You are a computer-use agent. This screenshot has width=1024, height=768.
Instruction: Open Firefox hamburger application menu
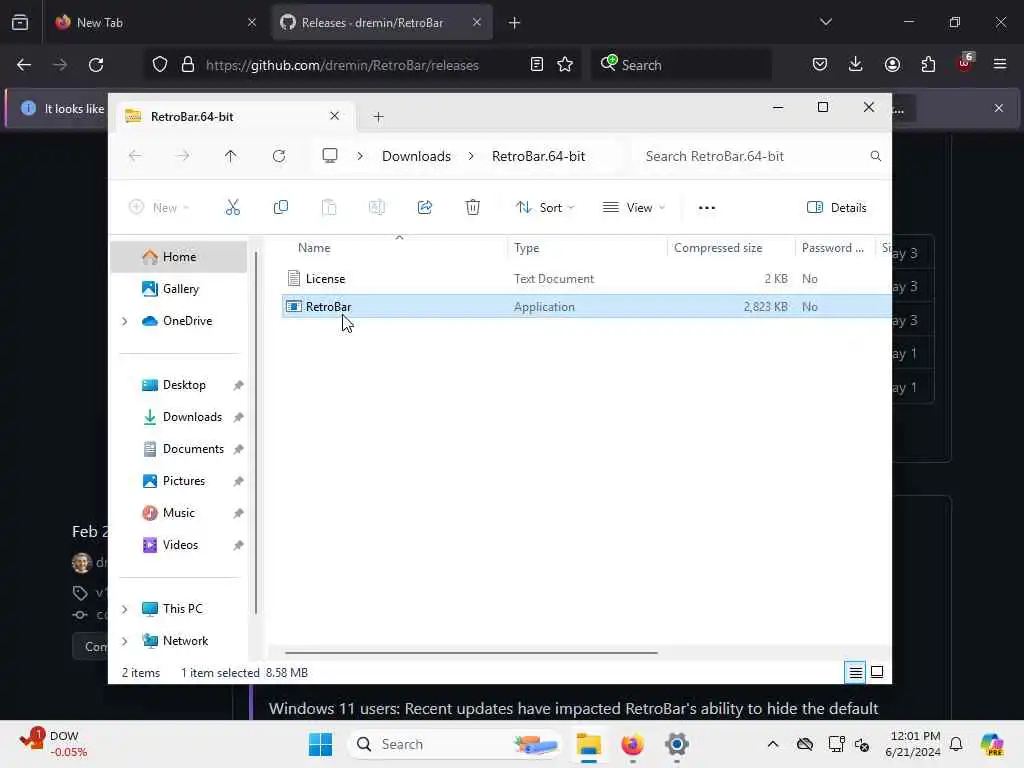1000,64
